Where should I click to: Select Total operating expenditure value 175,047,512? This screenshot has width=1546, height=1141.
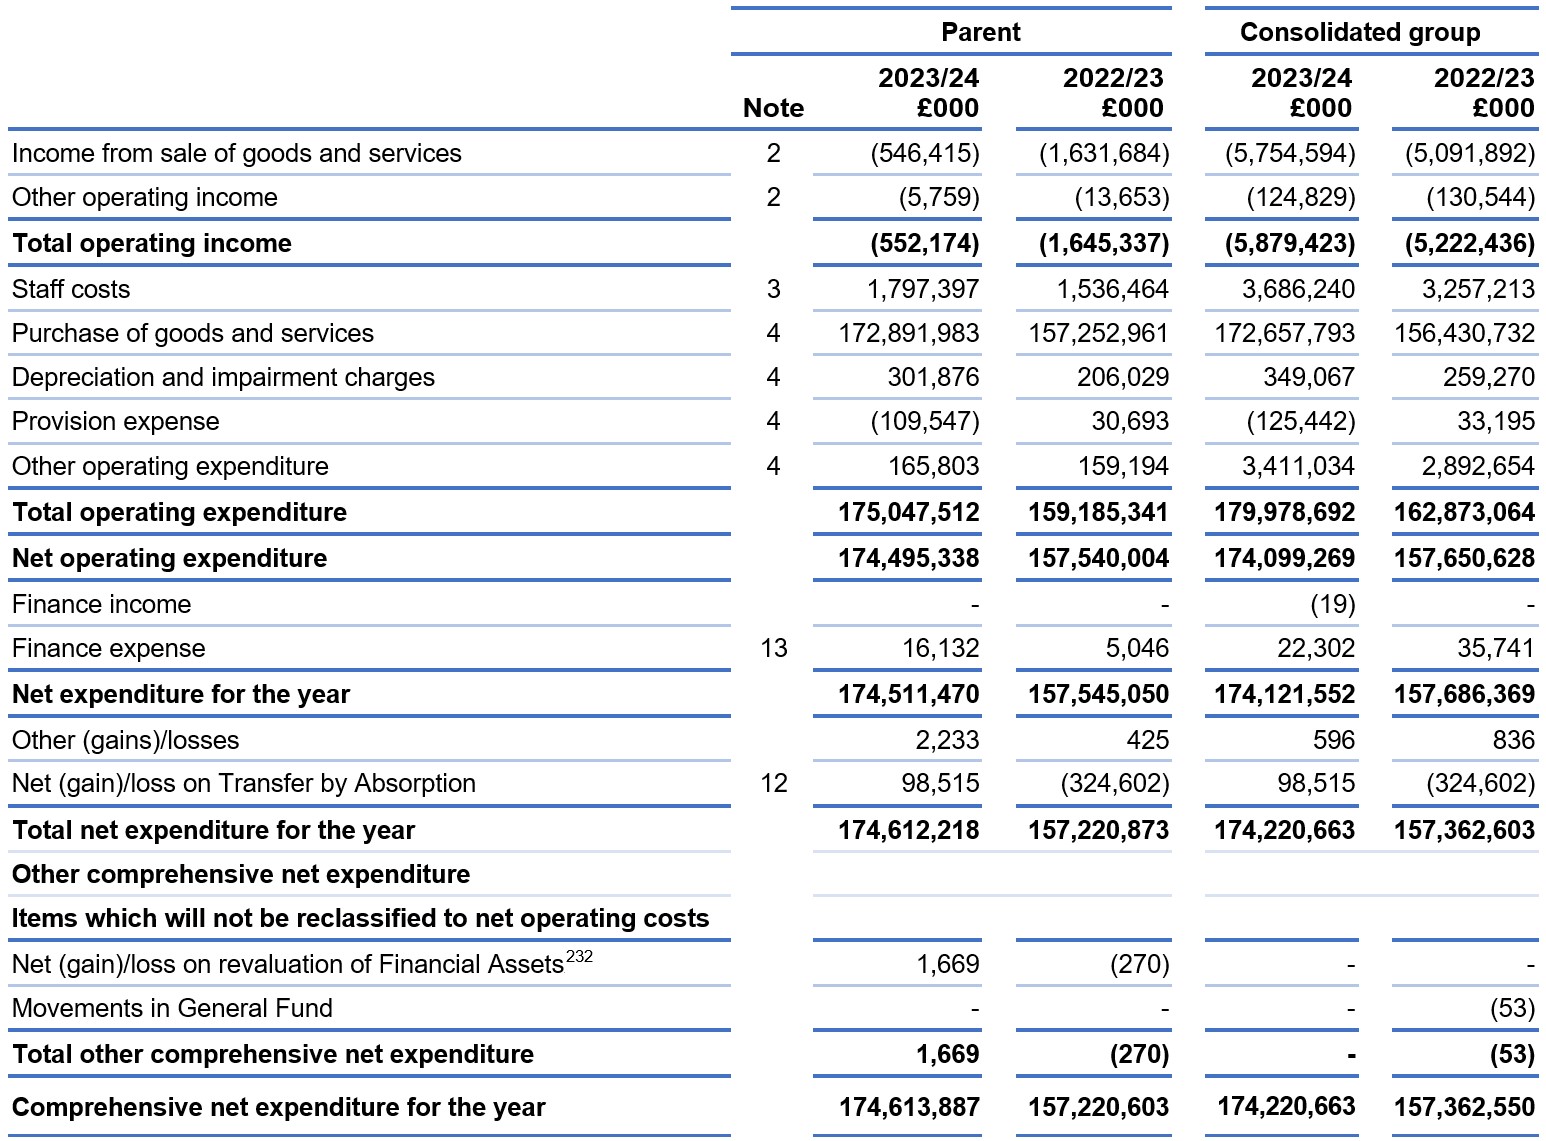[909, 512]
